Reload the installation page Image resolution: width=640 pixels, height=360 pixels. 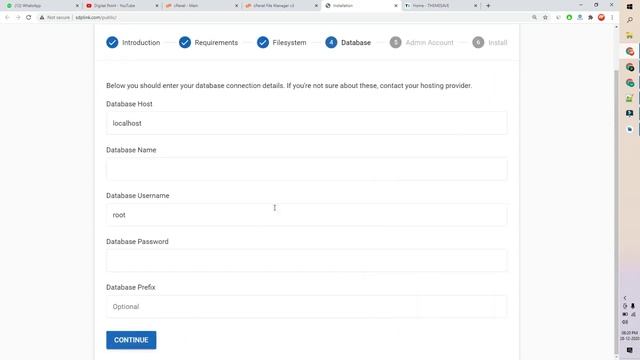tap(29, 18)
